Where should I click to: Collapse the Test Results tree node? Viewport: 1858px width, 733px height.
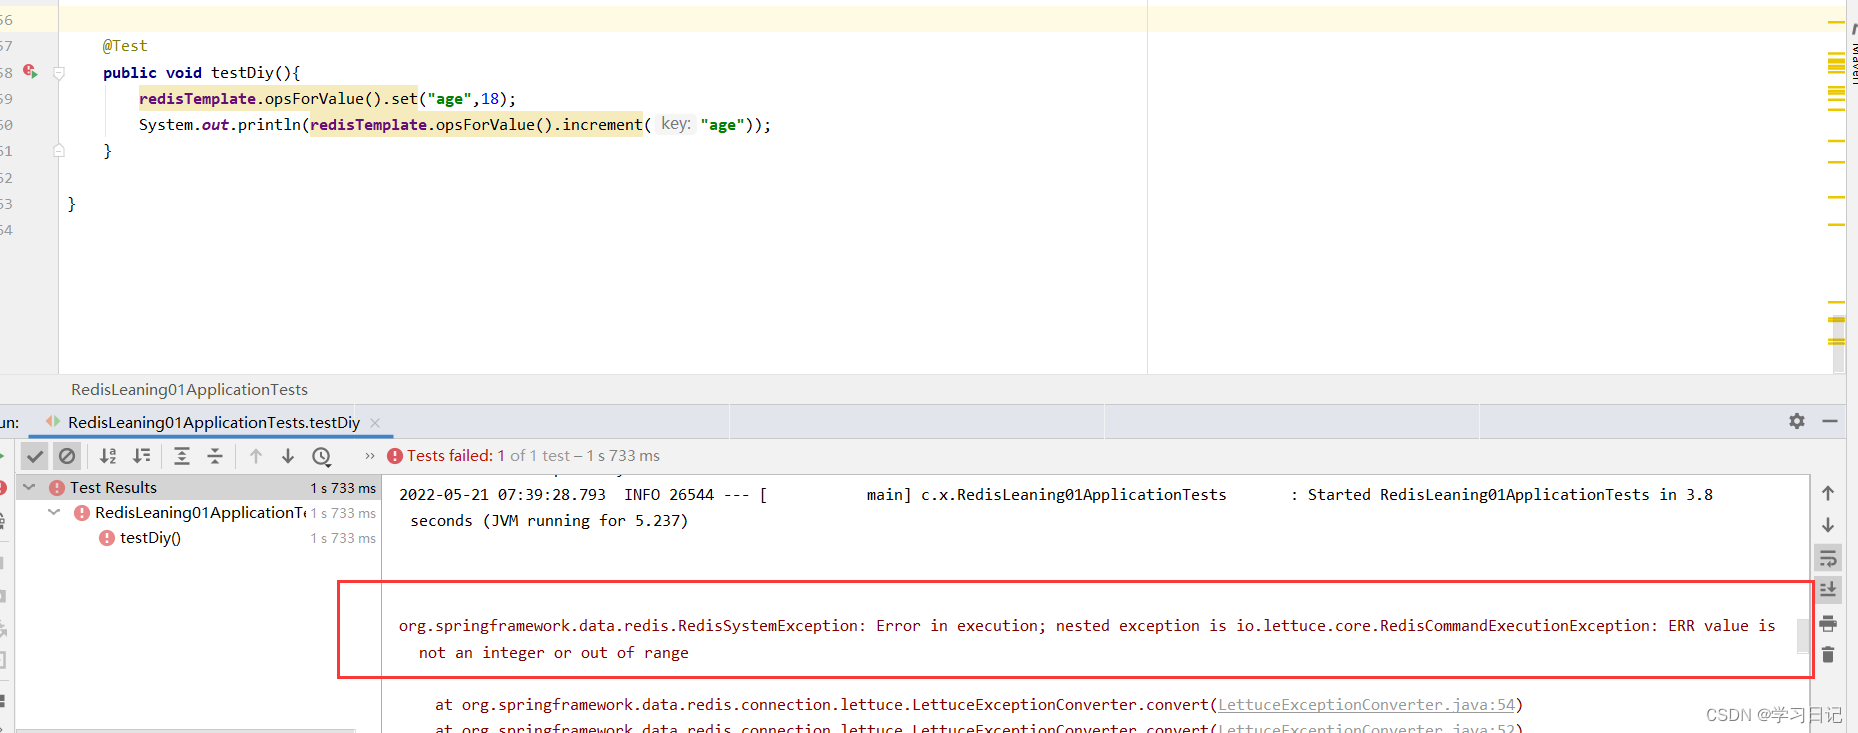[29, 487]
